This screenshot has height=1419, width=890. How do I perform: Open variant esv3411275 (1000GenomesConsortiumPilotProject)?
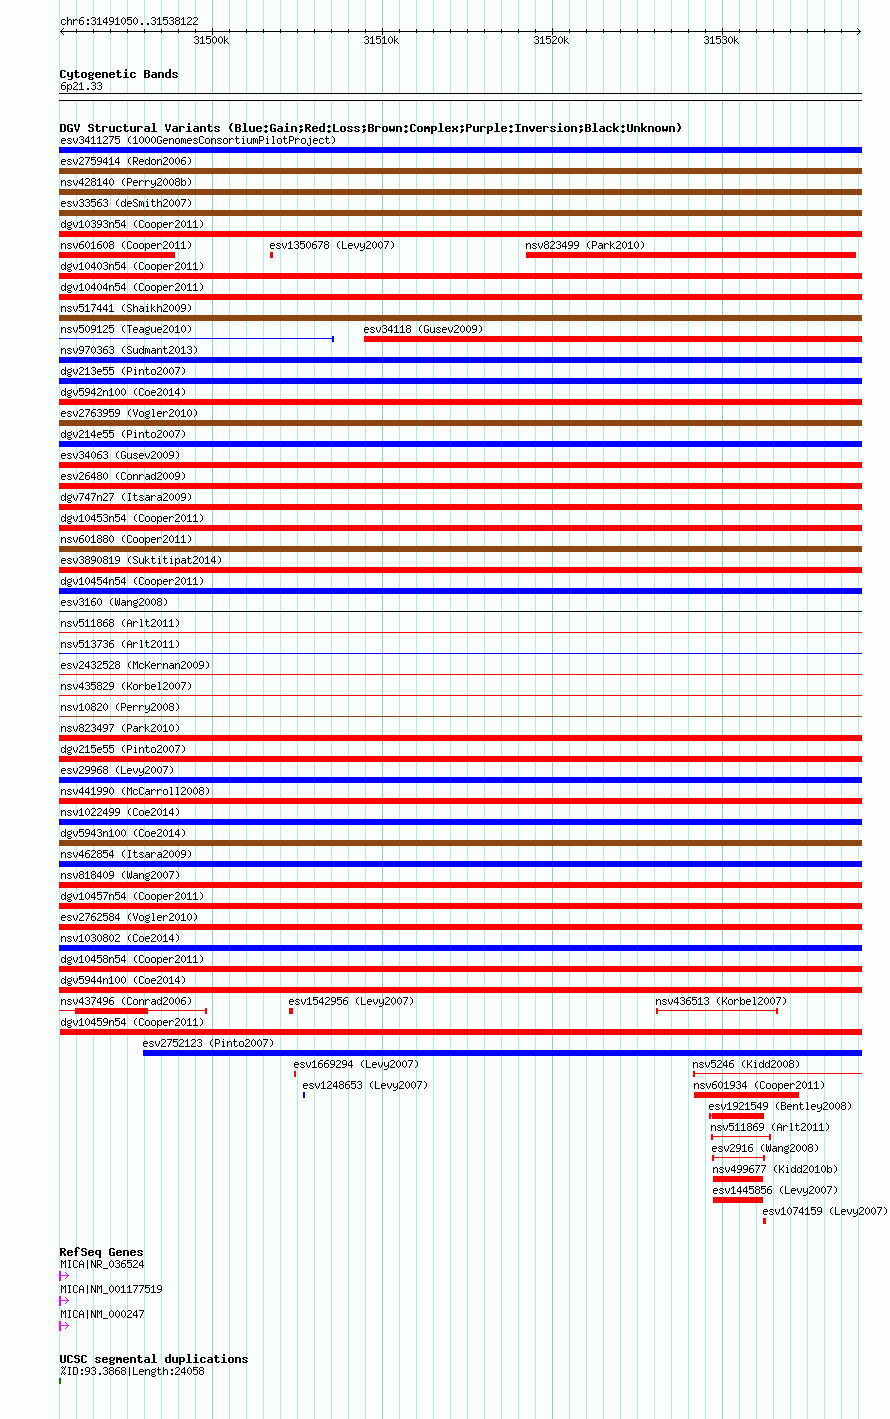(x=198, y=140)
